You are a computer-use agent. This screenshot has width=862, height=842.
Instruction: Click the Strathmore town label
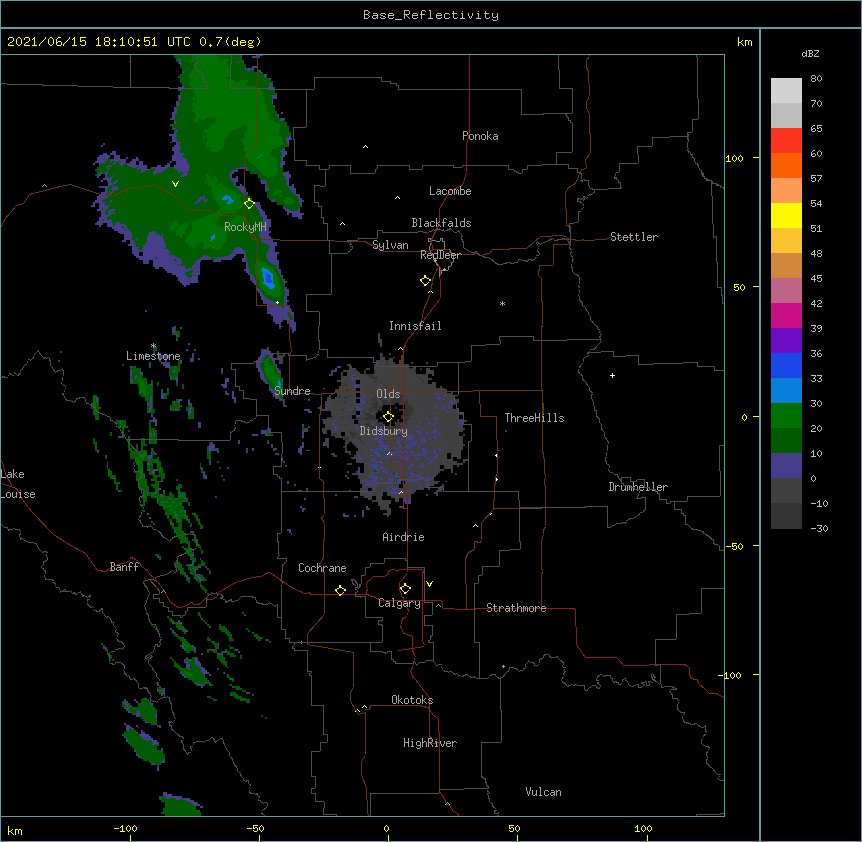point(516,608)
